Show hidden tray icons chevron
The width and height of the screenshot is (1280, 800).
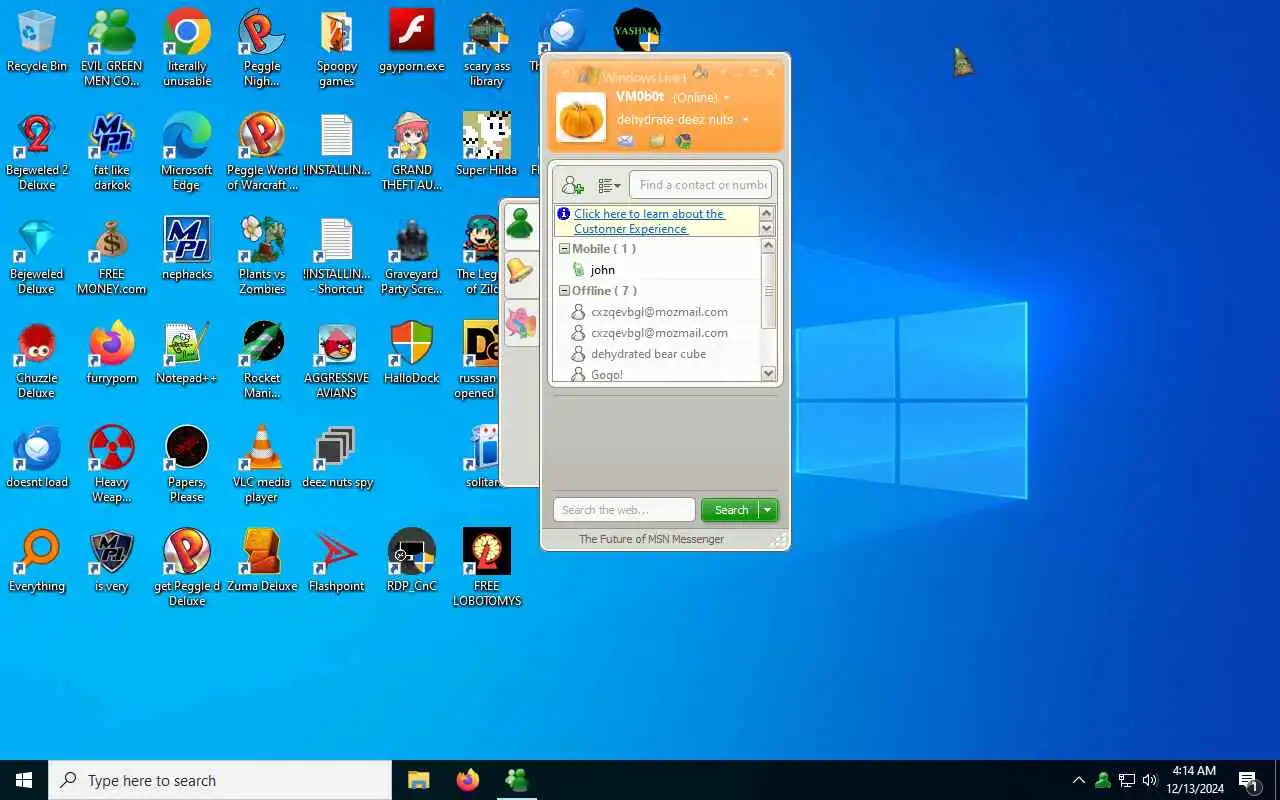(x=1078, y=780)
